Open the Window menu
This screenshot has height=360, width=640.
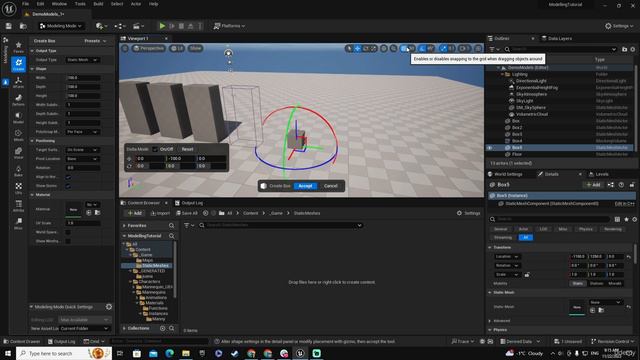pyautogui.click(x=59, y=4)
